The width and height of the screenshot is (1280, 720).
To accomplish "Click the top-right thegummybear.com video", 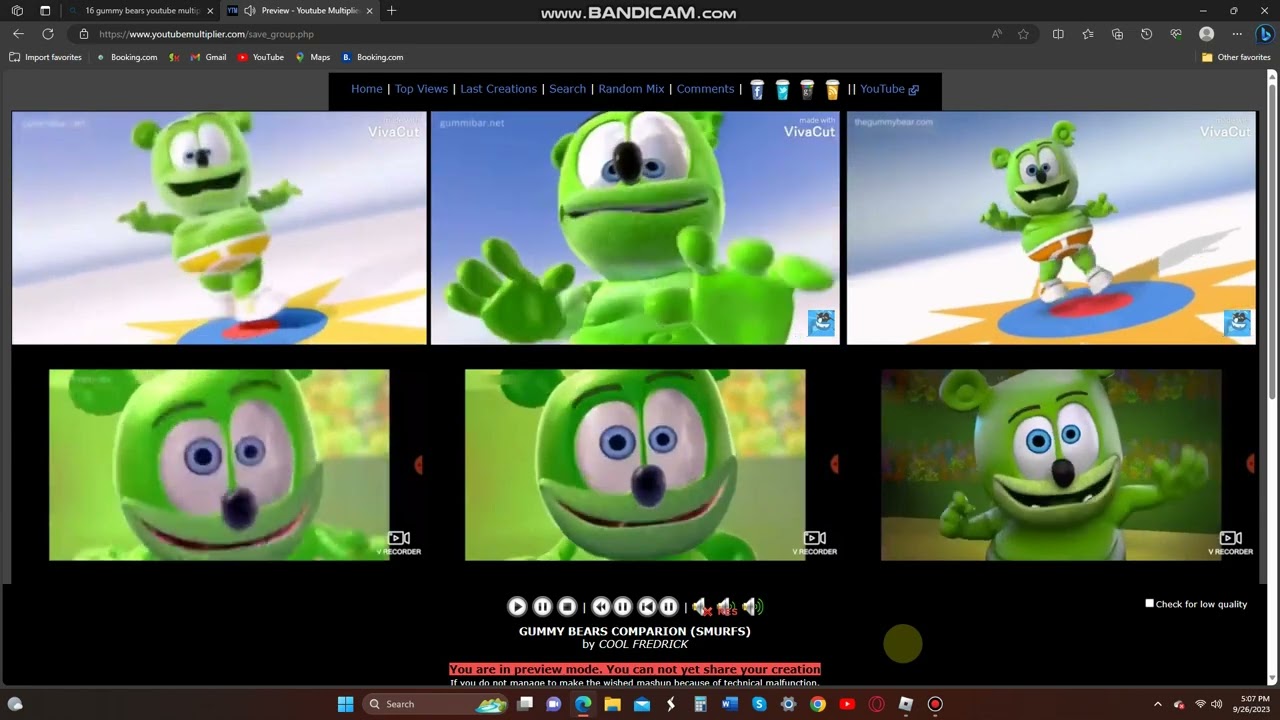I will pyautogui.click(x=1051, y=228).
